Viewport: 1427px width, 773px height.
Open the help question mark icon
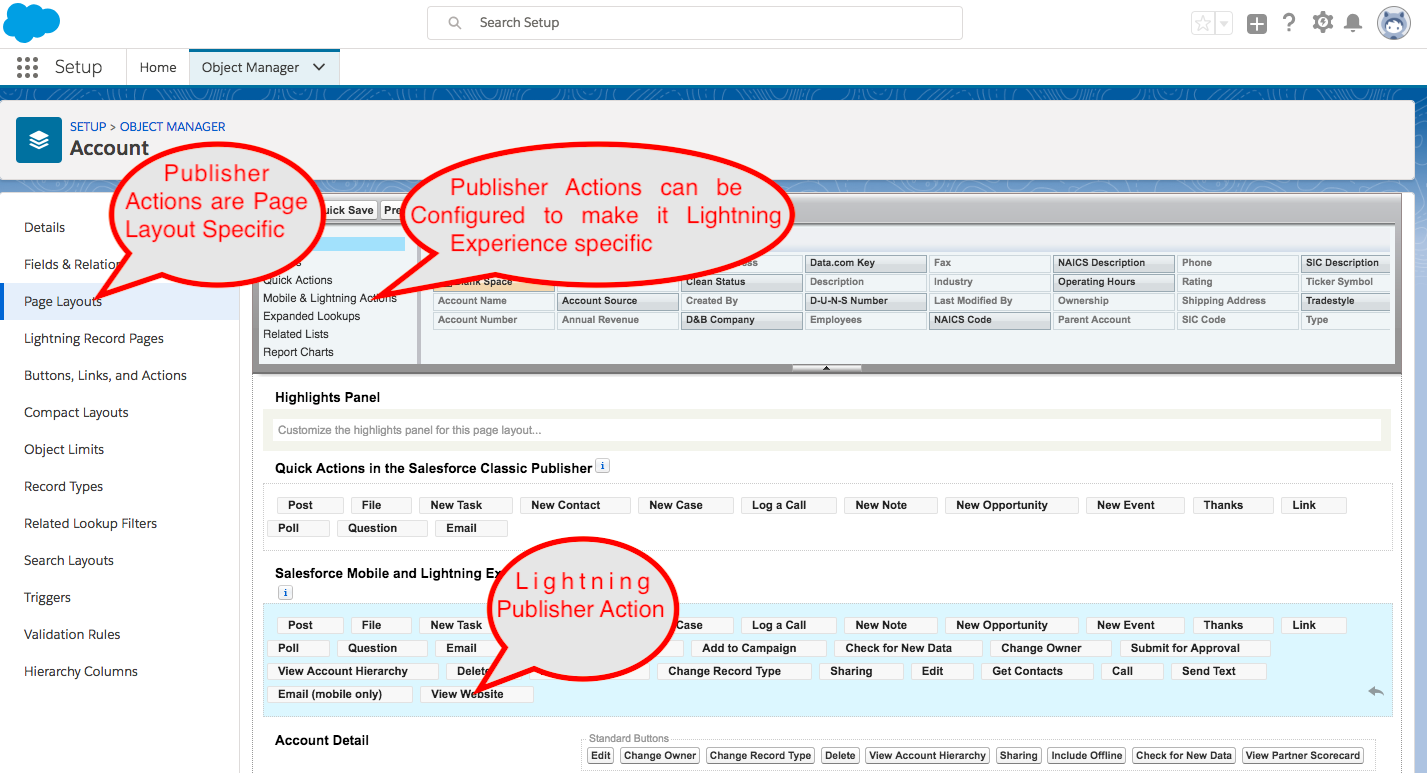1289,22
